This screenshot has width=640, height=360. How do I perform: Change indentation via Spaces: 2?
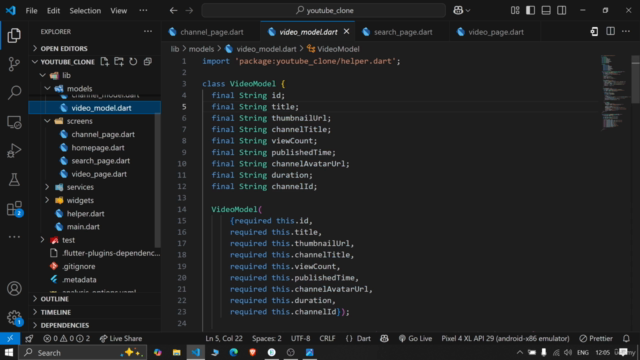267,338
